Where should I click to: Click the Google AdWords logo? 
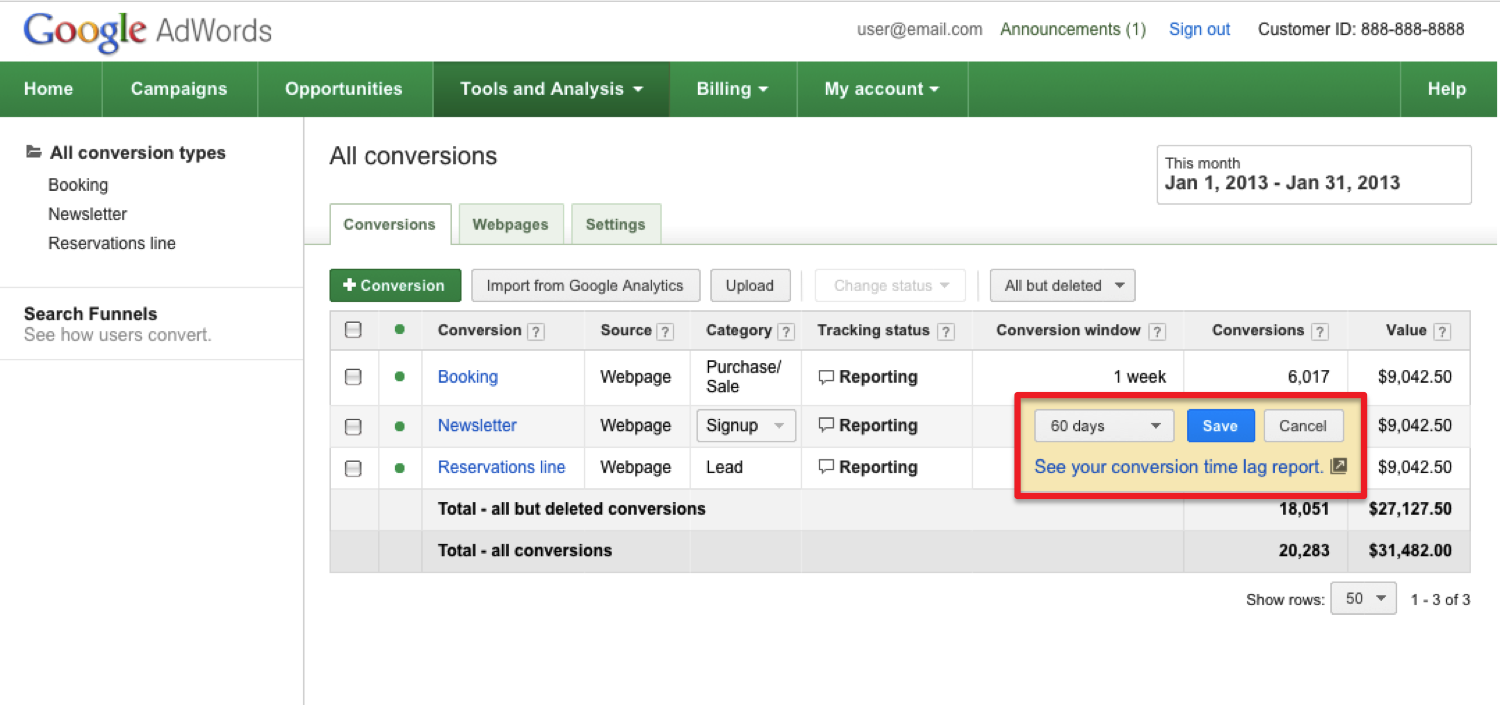[x=148, y=31]
